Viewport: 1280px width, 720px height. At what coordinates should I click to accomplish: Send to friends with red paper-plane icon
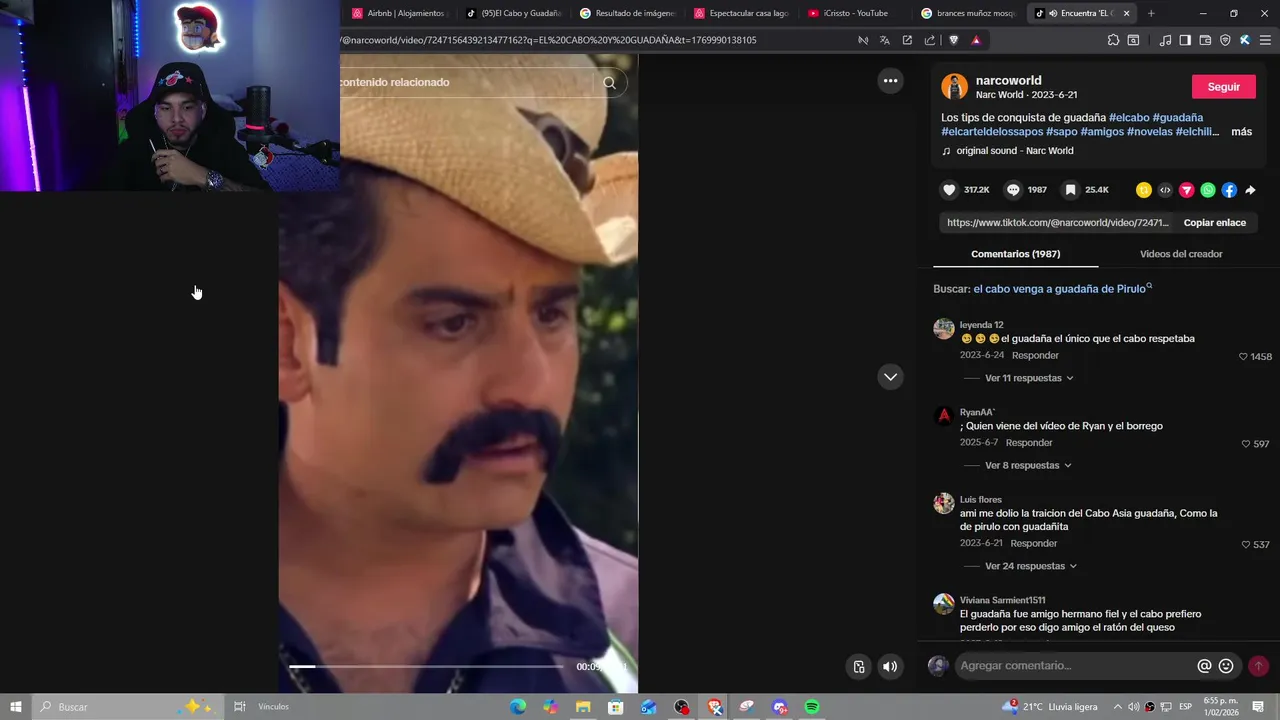(x=1187, y=190)
